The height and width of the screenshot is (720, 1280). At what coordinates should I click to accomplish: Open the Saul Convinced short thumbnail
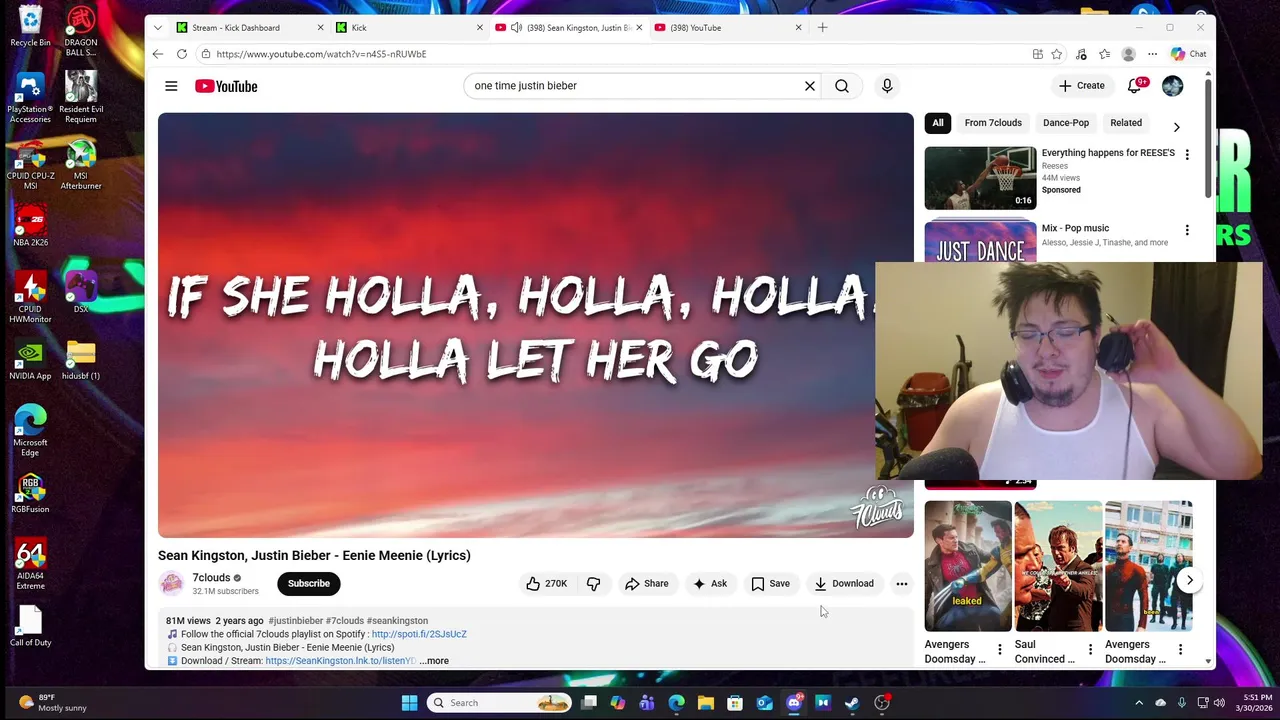click(x=1058, y=566)
